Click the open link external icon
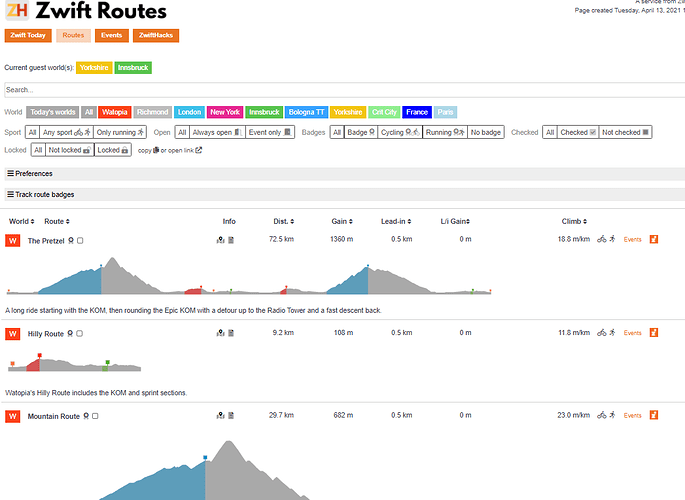 coord(199,150)
